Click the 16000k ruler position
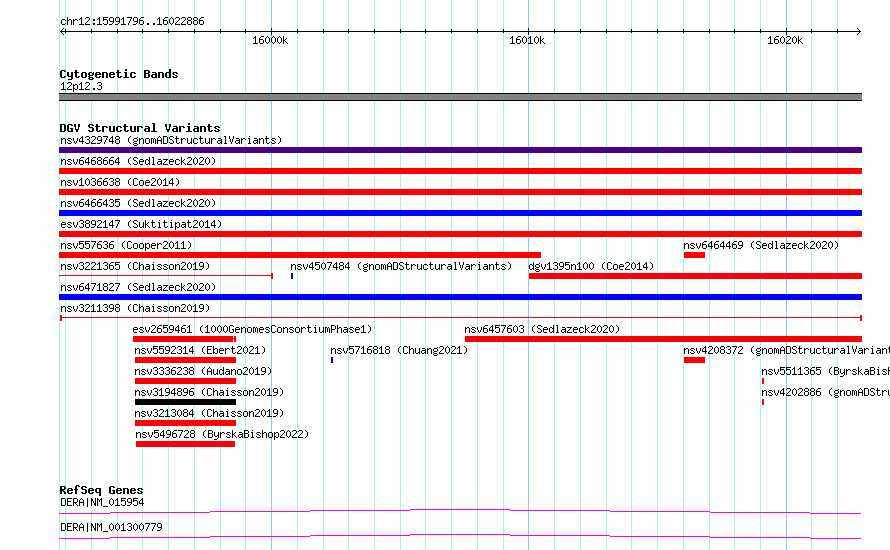 [x=270, y=40]
